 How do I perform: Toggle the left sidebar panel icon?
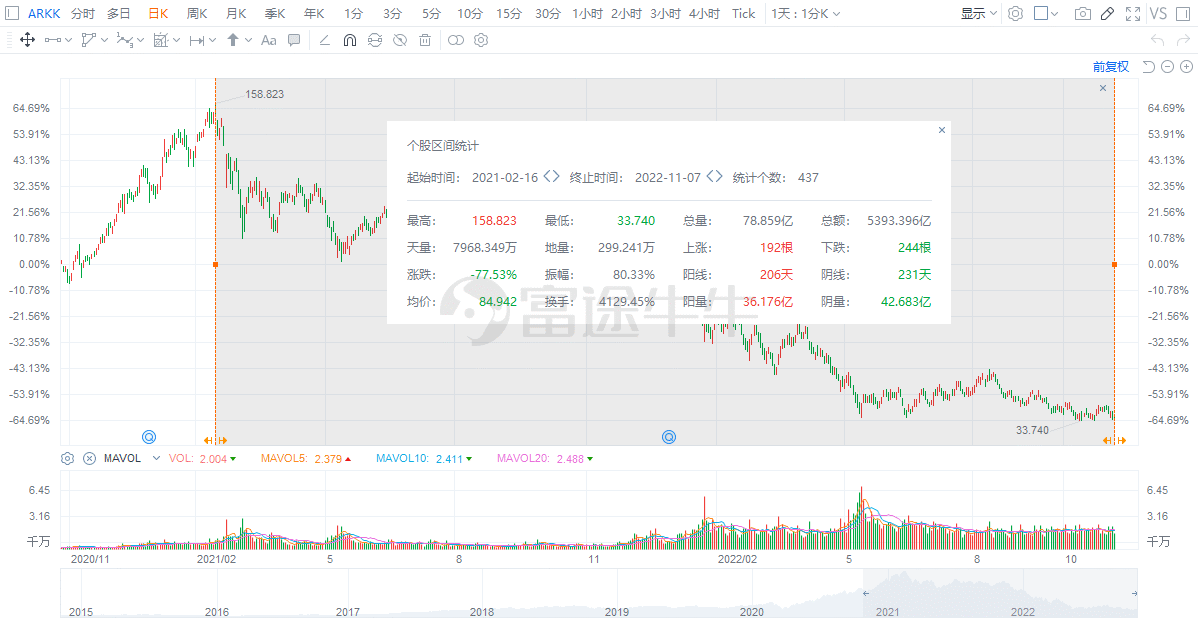pyautogui.click(x=12, y=14)
